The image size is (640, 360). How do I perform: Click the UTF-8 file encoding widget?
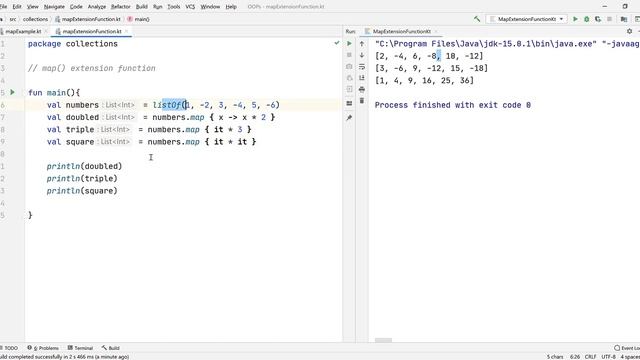pos(609,356)
